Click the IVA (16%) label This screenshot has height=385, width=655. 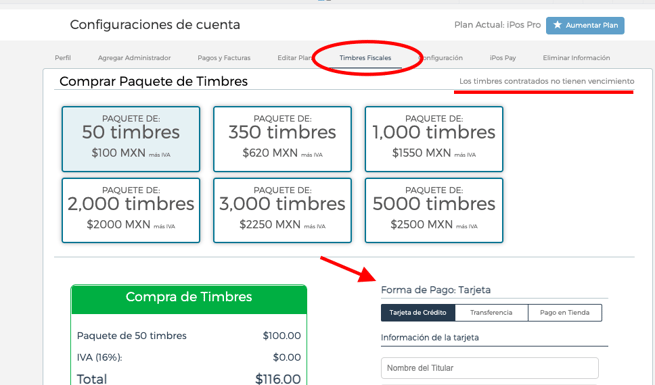pyautogui.click(x=99, y=357)
